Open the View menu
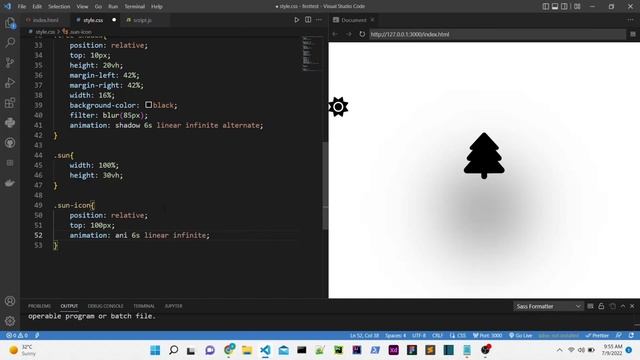The image size is (640, 360). [82, 7]
